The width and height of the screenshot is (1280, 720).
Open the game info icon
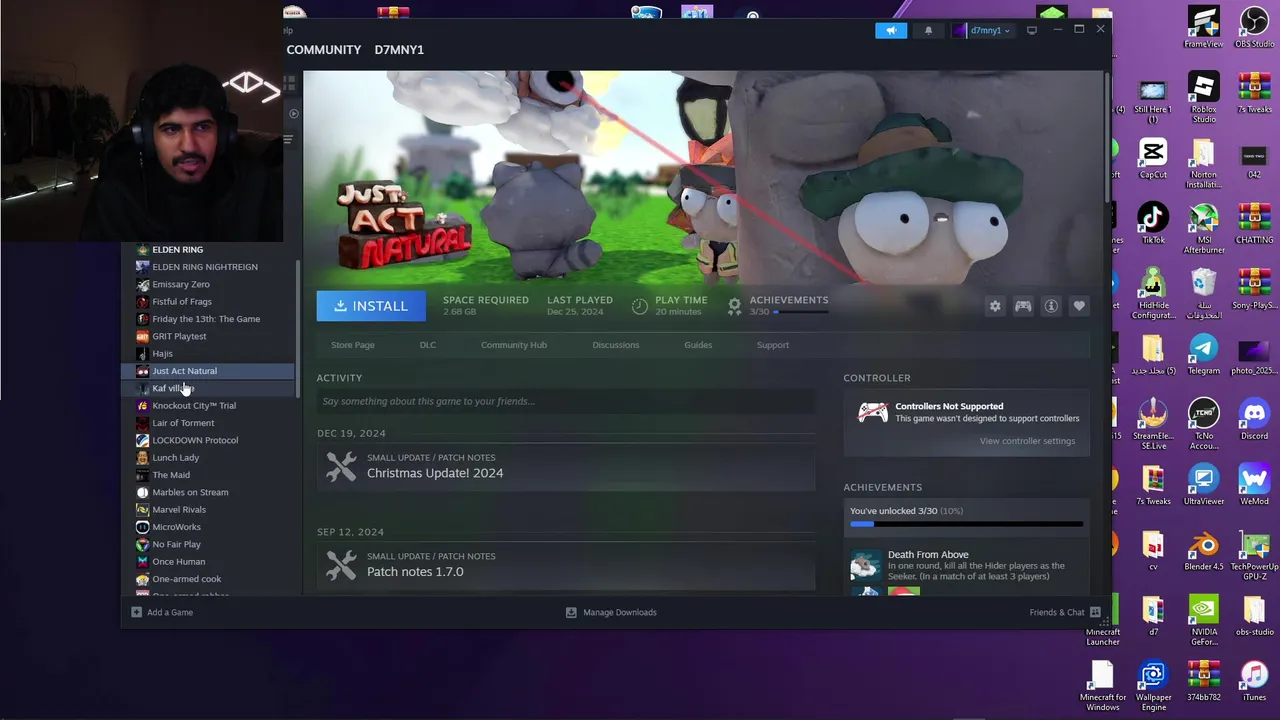[x=1051, y=306]
